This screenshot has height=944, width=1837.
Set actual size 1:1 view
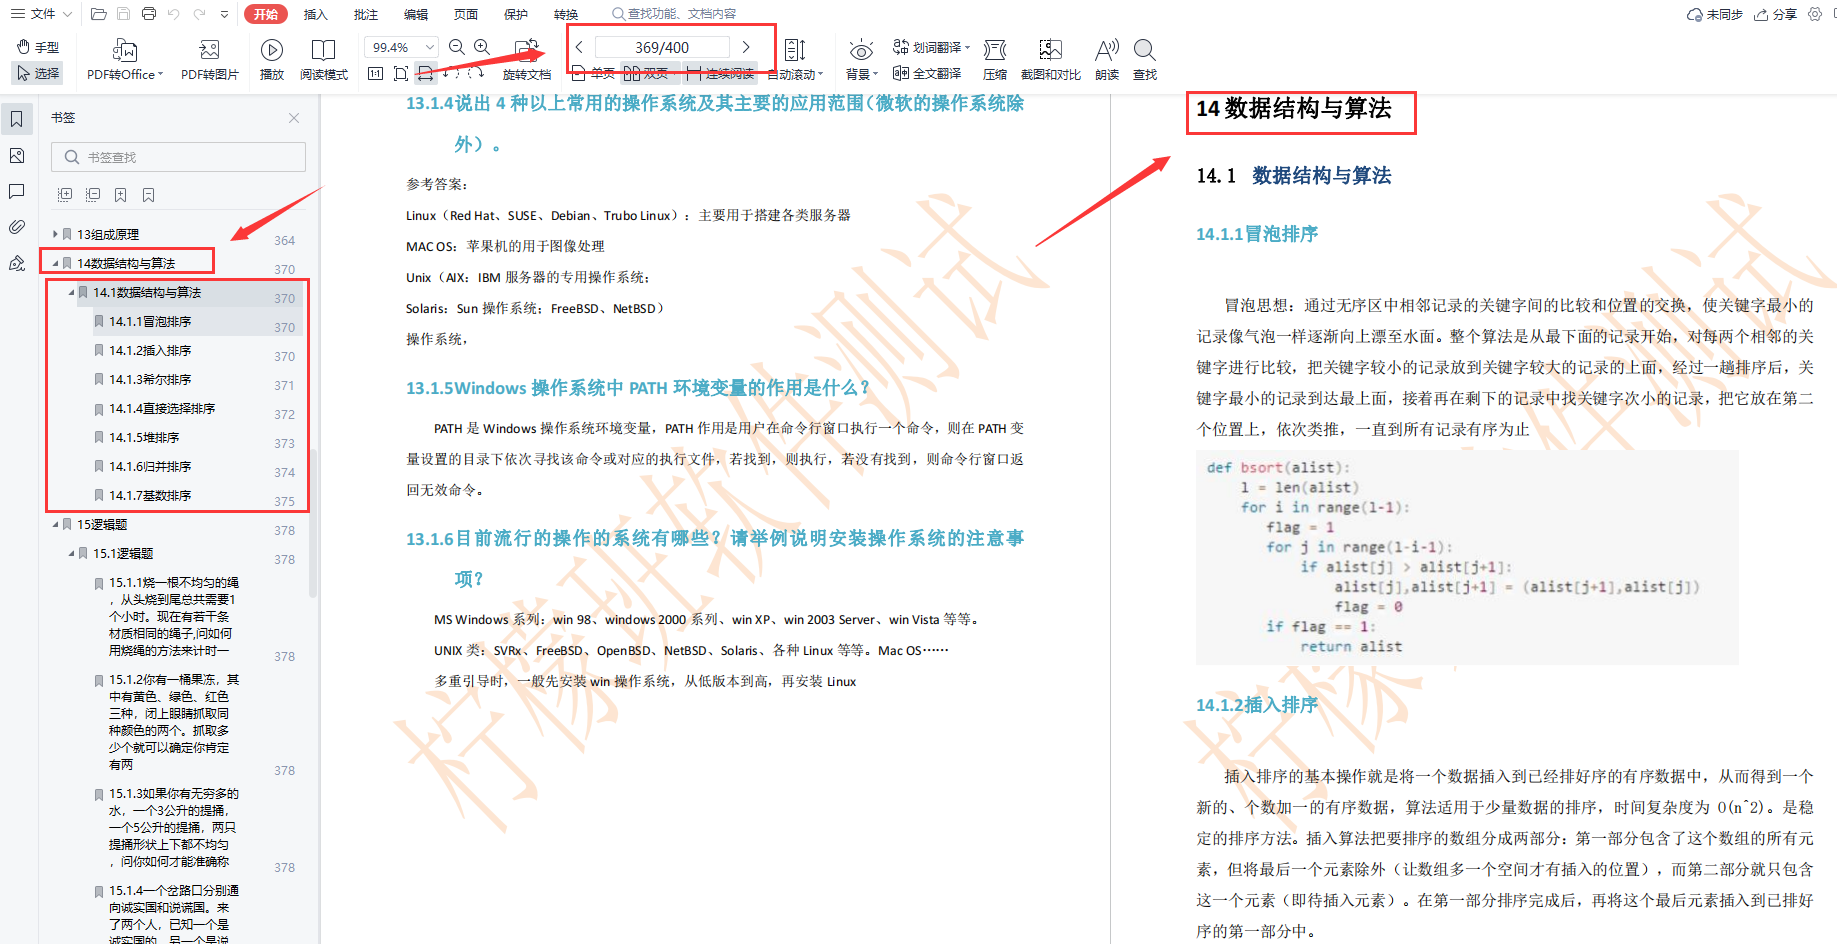pos(375,73)
